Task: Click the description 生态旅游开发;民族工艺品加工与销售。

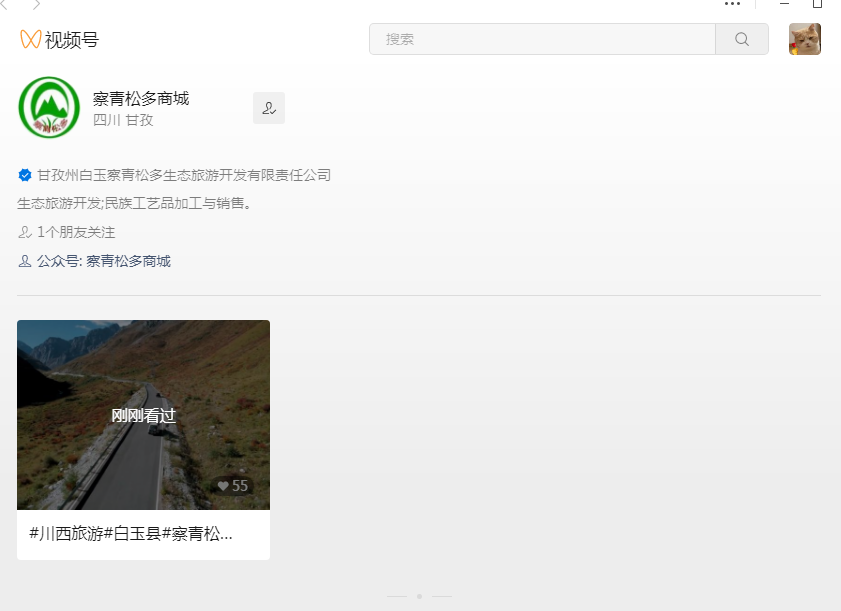Action: (x=135, y=203)
